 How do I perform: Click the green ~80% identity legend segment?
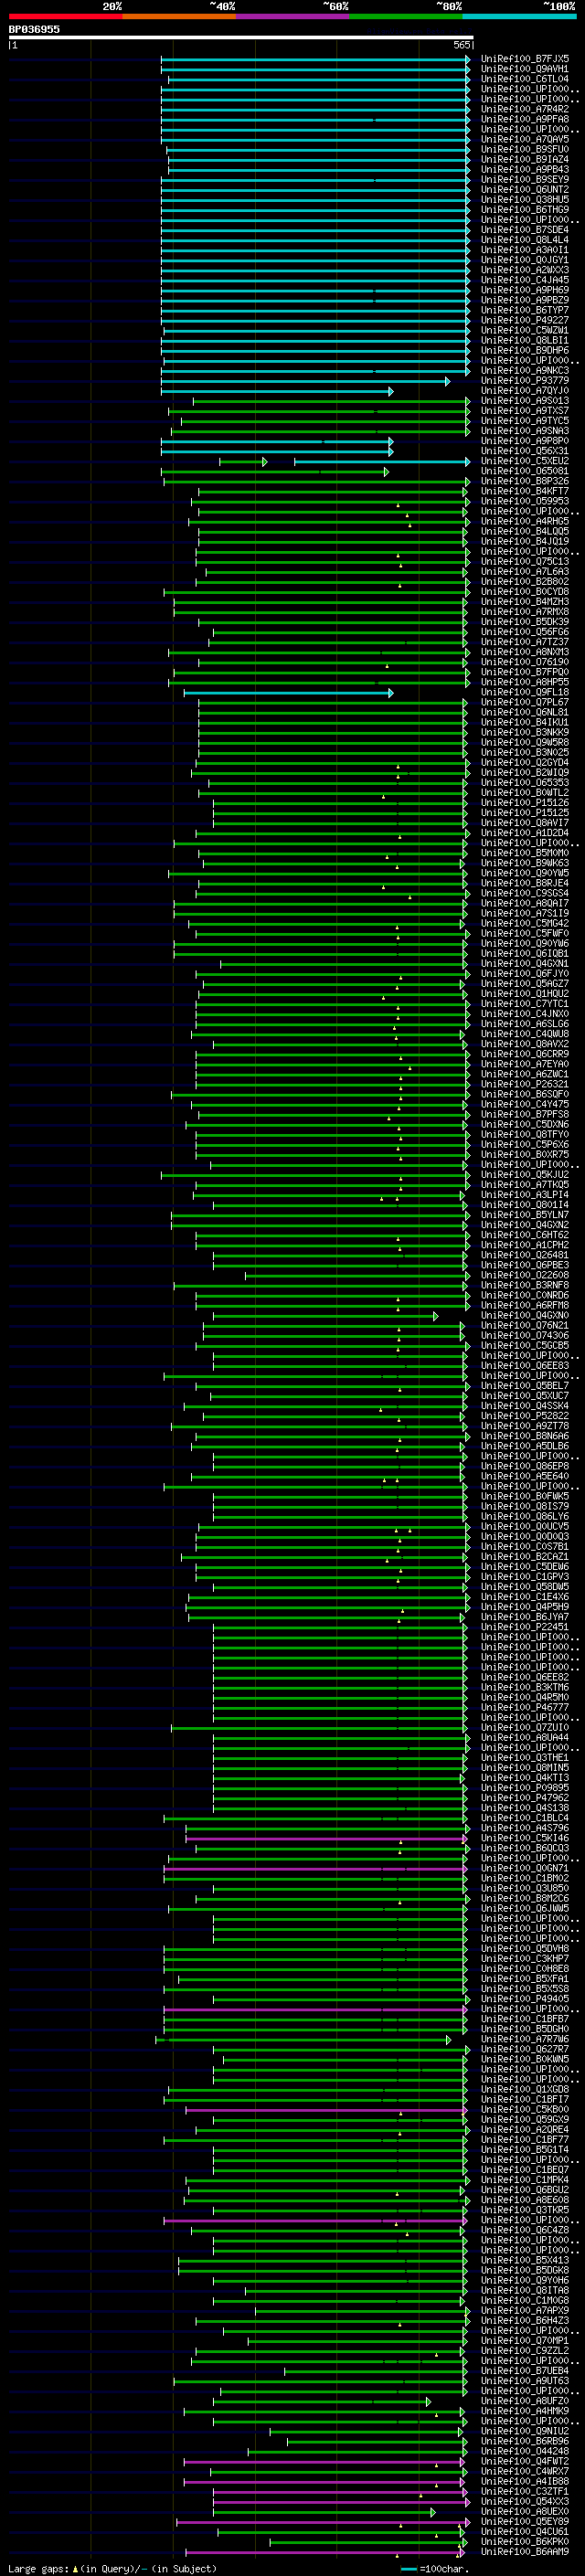click(x=406, y=16)
